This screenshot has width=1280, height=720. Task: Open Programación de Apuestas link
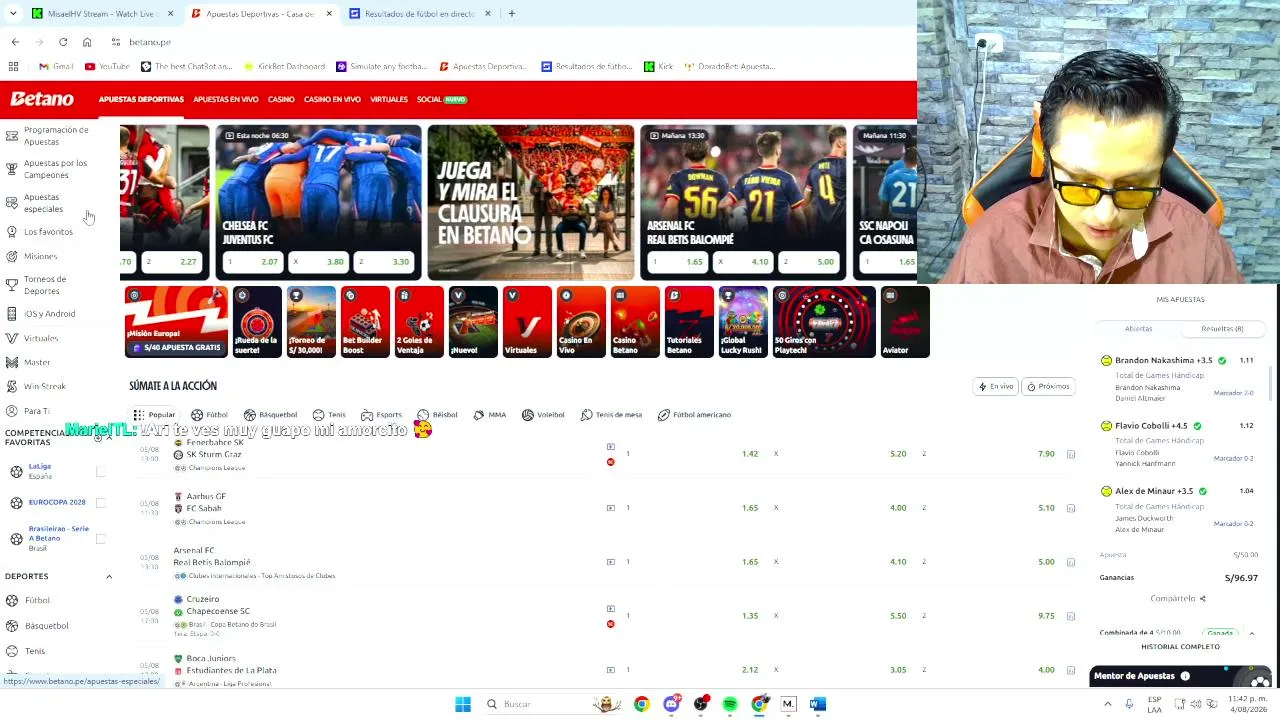(x=56, y=136)
